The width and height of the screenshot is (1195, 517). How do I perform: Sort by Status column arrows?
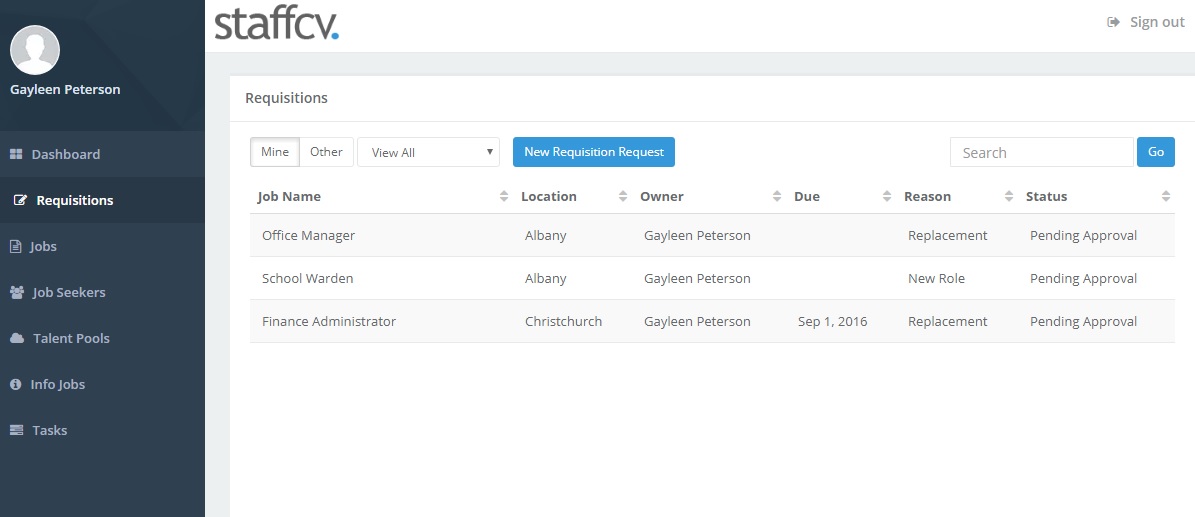1165,197
